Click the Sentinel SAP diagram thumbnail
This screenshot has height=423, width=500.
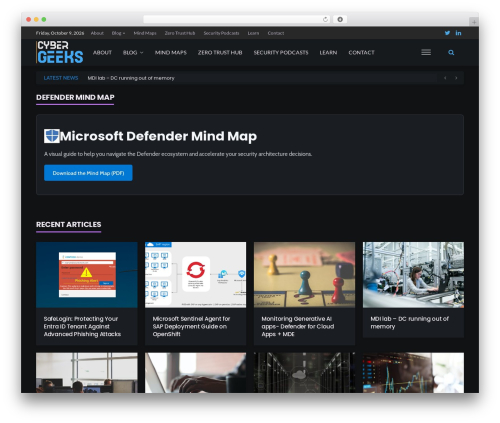[x=195, y=275]
